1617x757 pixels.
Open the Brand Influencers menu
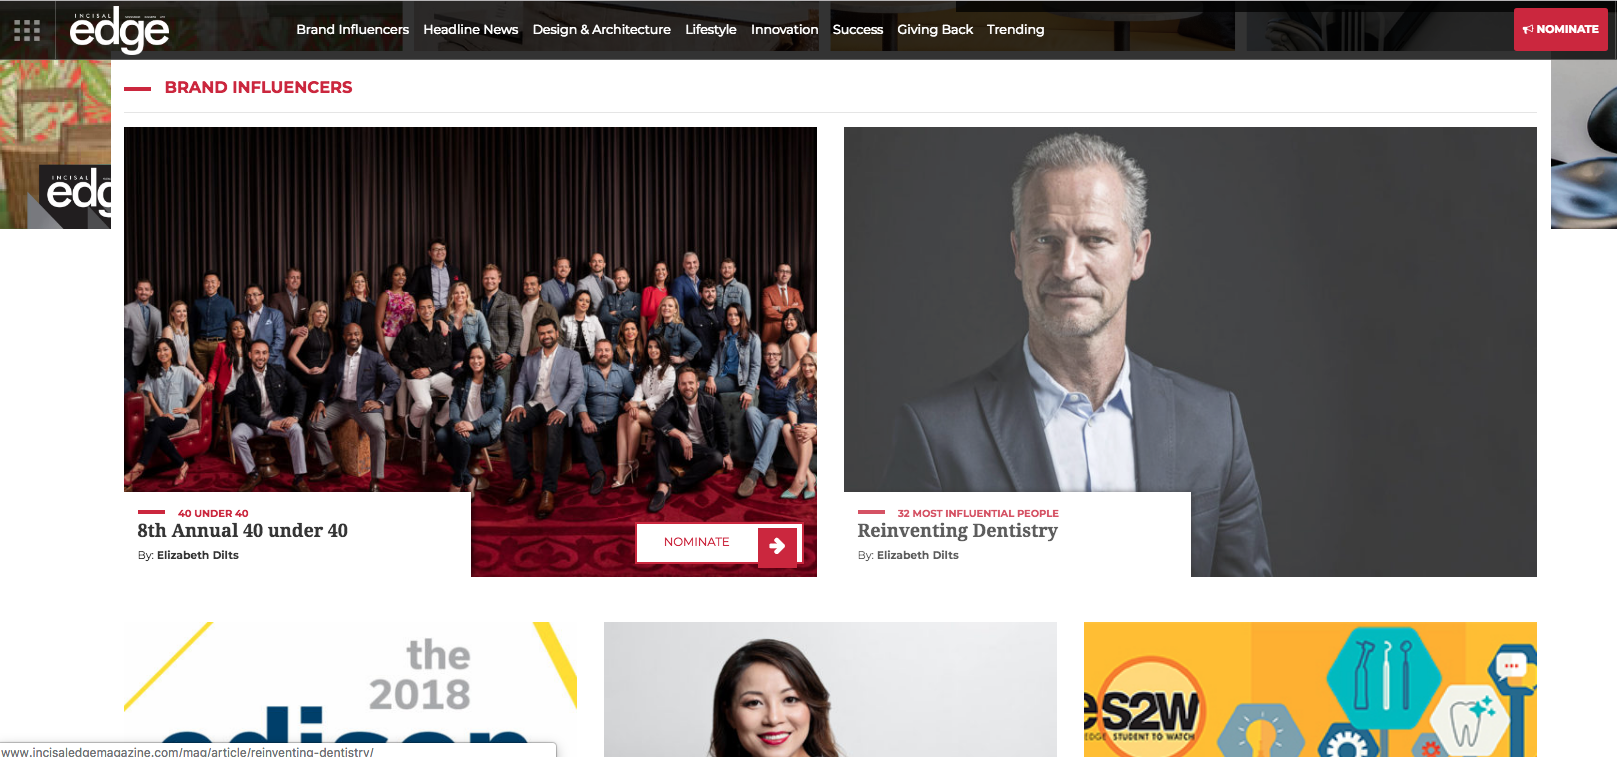(x=352, y=30)
